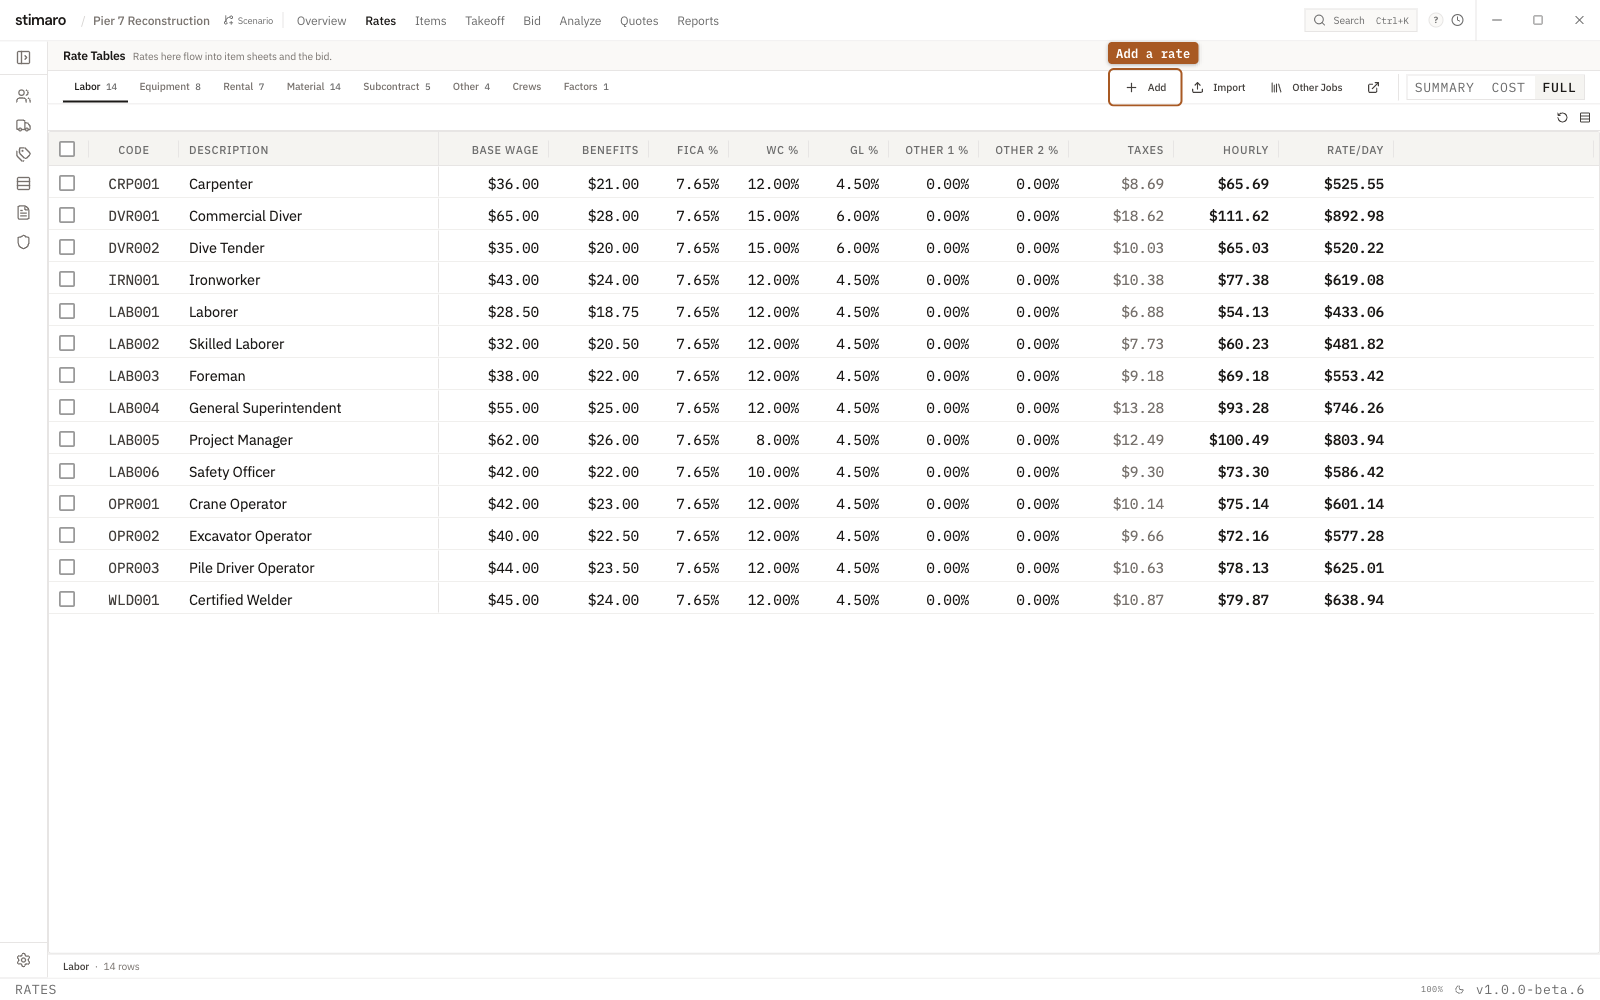Check the Certified Welder row checkbox
Screen dimensions: 1600x1000
pyautogui.click(x=67, y=599)
